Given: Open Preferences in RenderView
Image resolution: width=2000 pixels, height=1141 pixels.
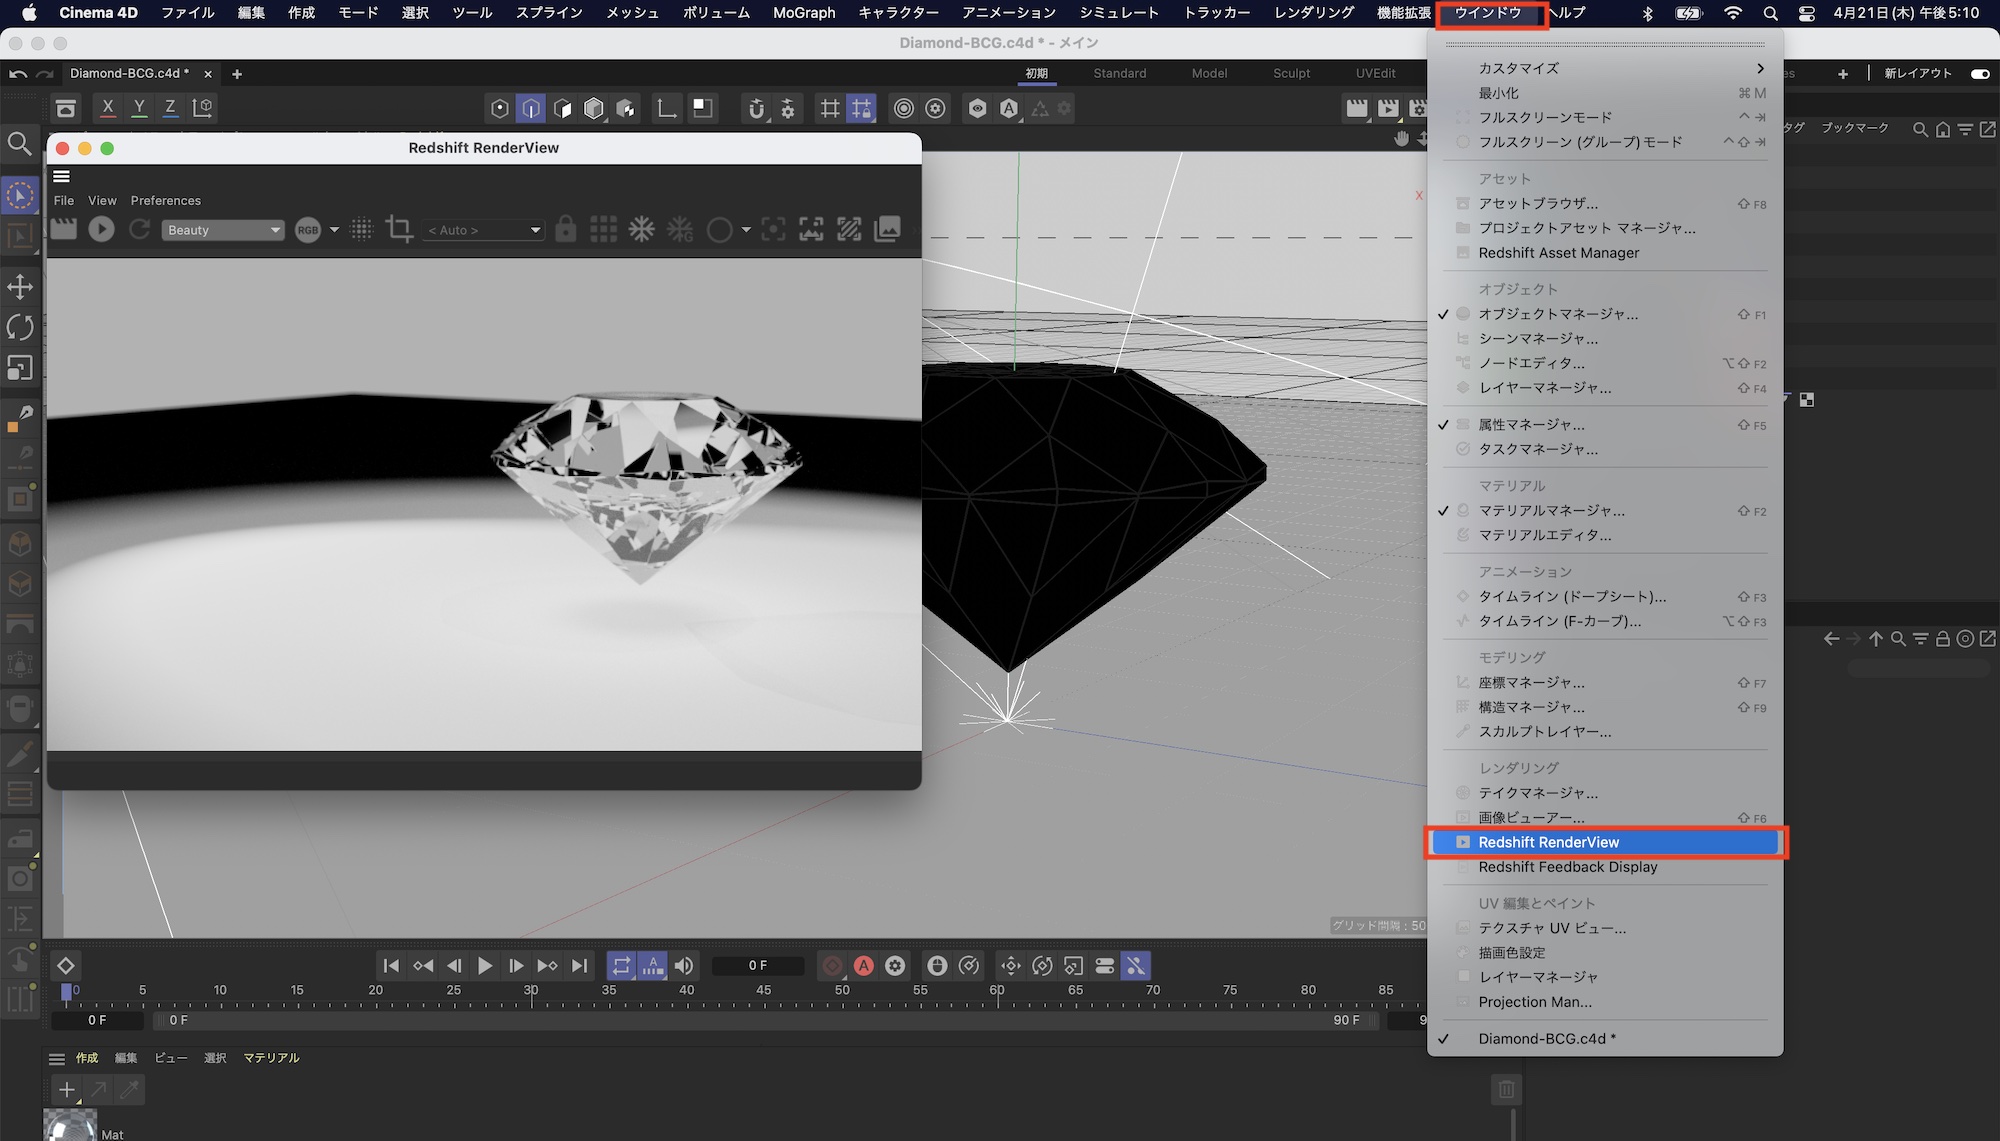Looking at the screenshot, I should (x=165, y=201).
